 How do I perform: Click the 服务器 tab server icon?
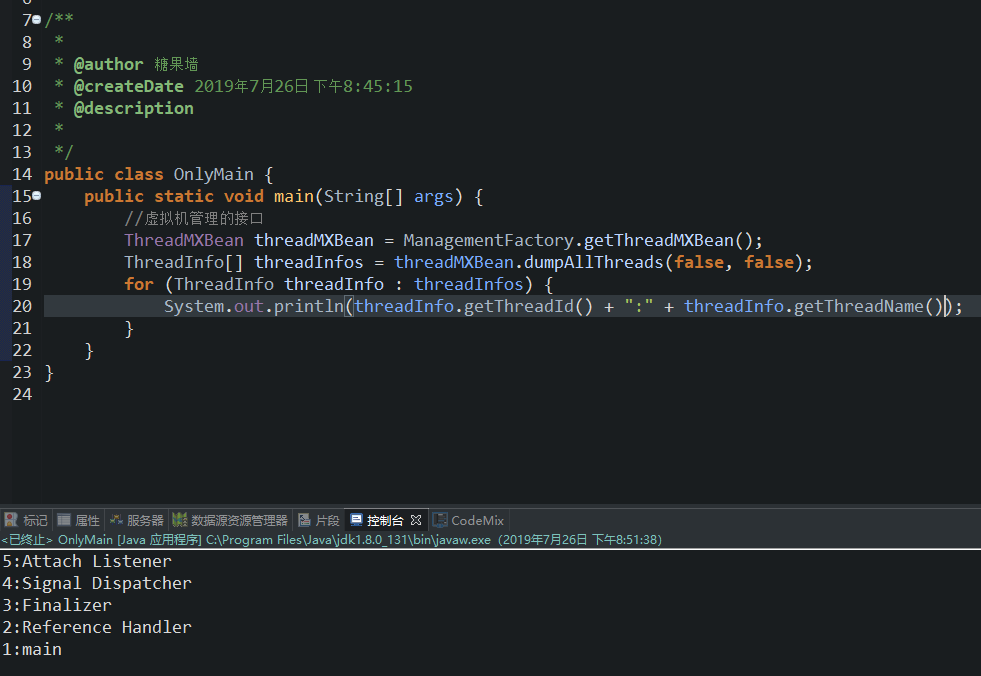tap(116, 520)
